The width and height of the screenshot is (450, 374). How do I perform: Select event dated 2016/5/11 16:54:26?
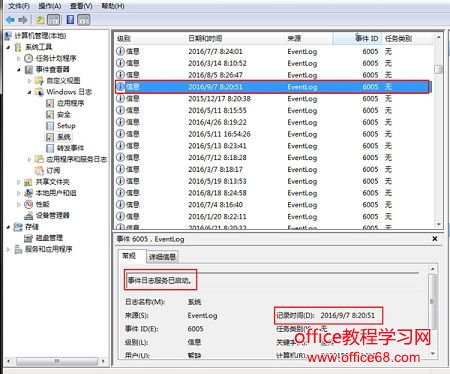[273, 134]
